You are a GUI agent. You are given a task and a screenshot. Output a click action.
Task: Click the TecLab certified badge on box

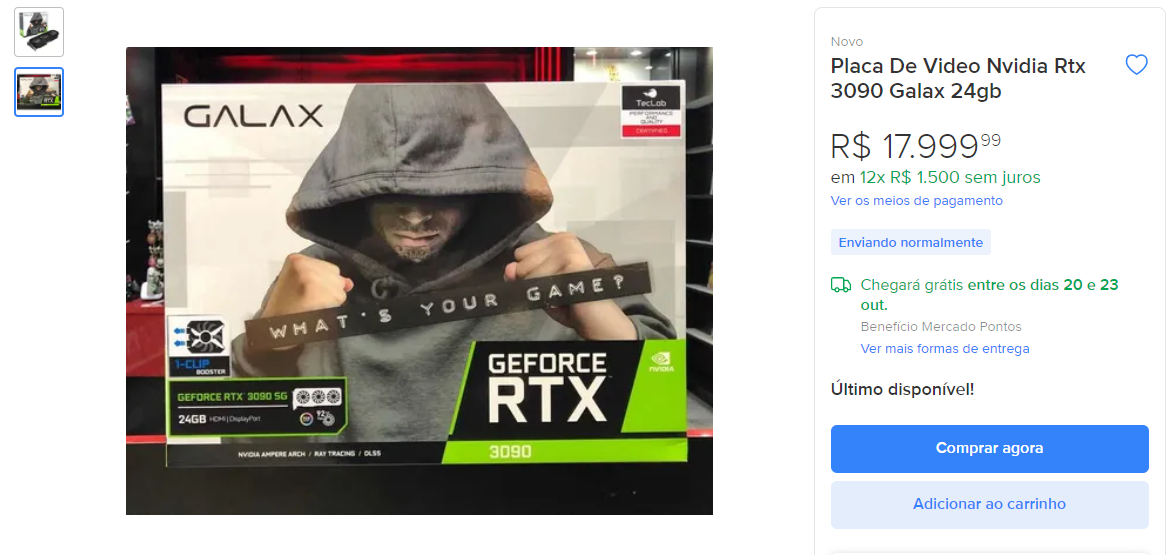pyautogui.click(x=651, y=111)
